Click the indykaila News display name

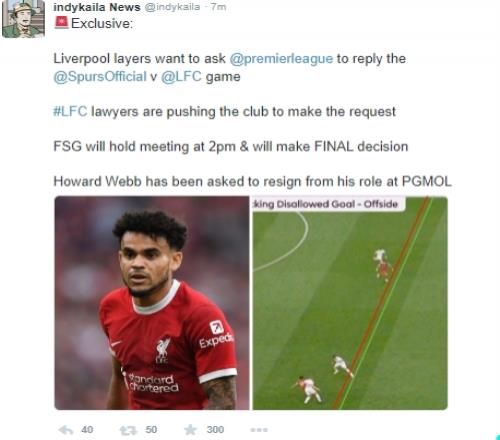click(x=97, y=7)
